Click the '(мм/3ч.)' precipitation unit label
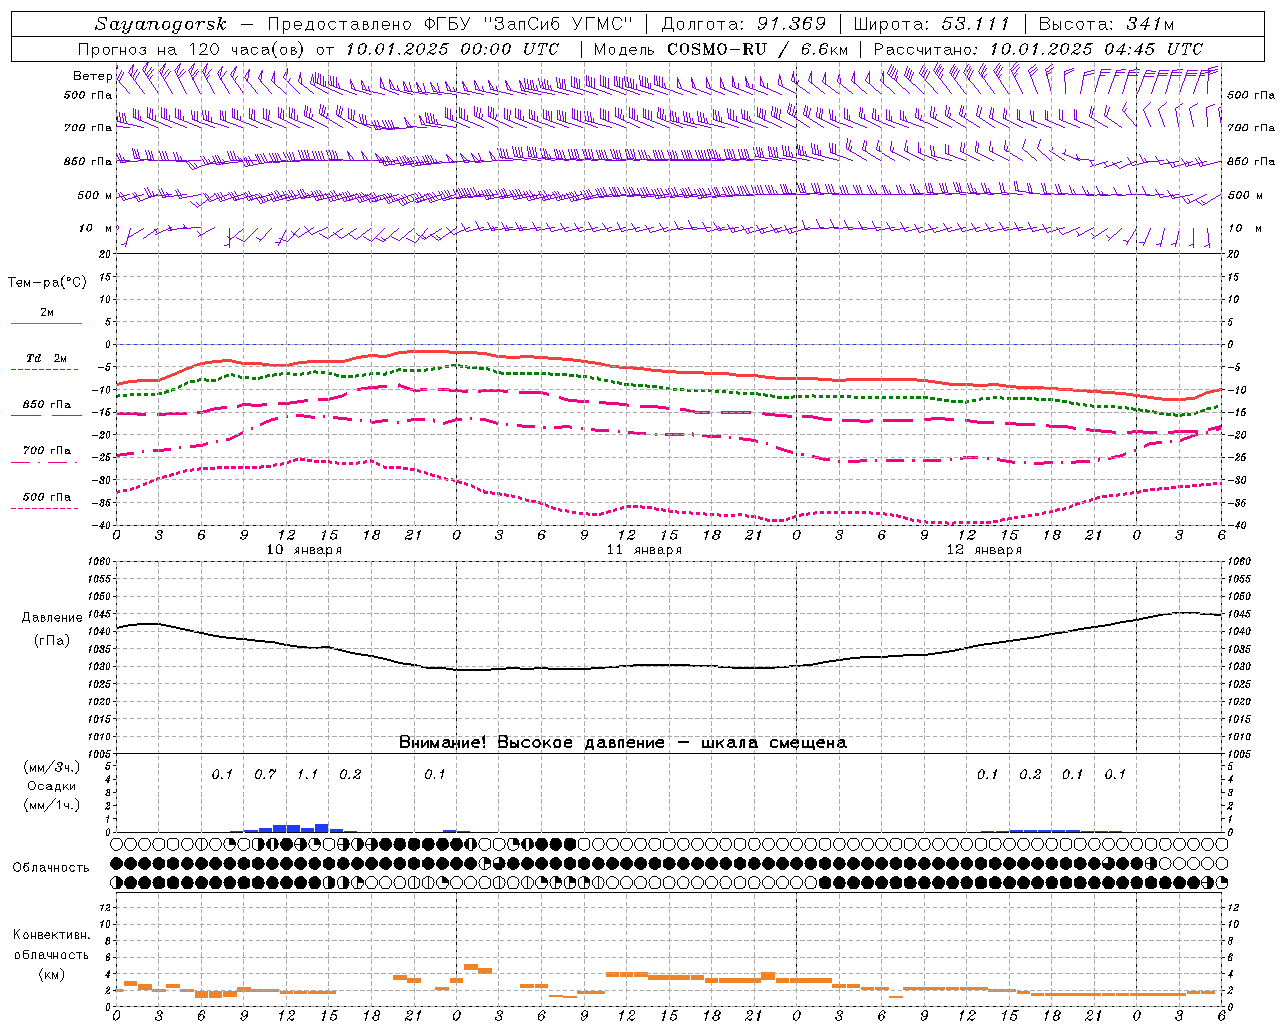This screenshot has width=1280, height=1024. pyautogui.click(x=52, y=767)
